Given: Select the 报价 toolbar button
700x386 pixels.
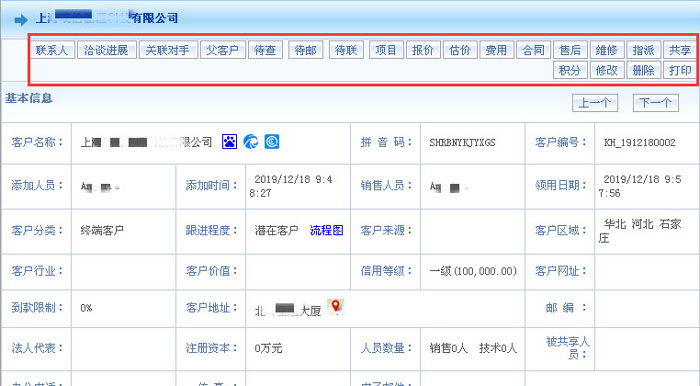Looking at the screenshot, I should [x=423, y=50].
